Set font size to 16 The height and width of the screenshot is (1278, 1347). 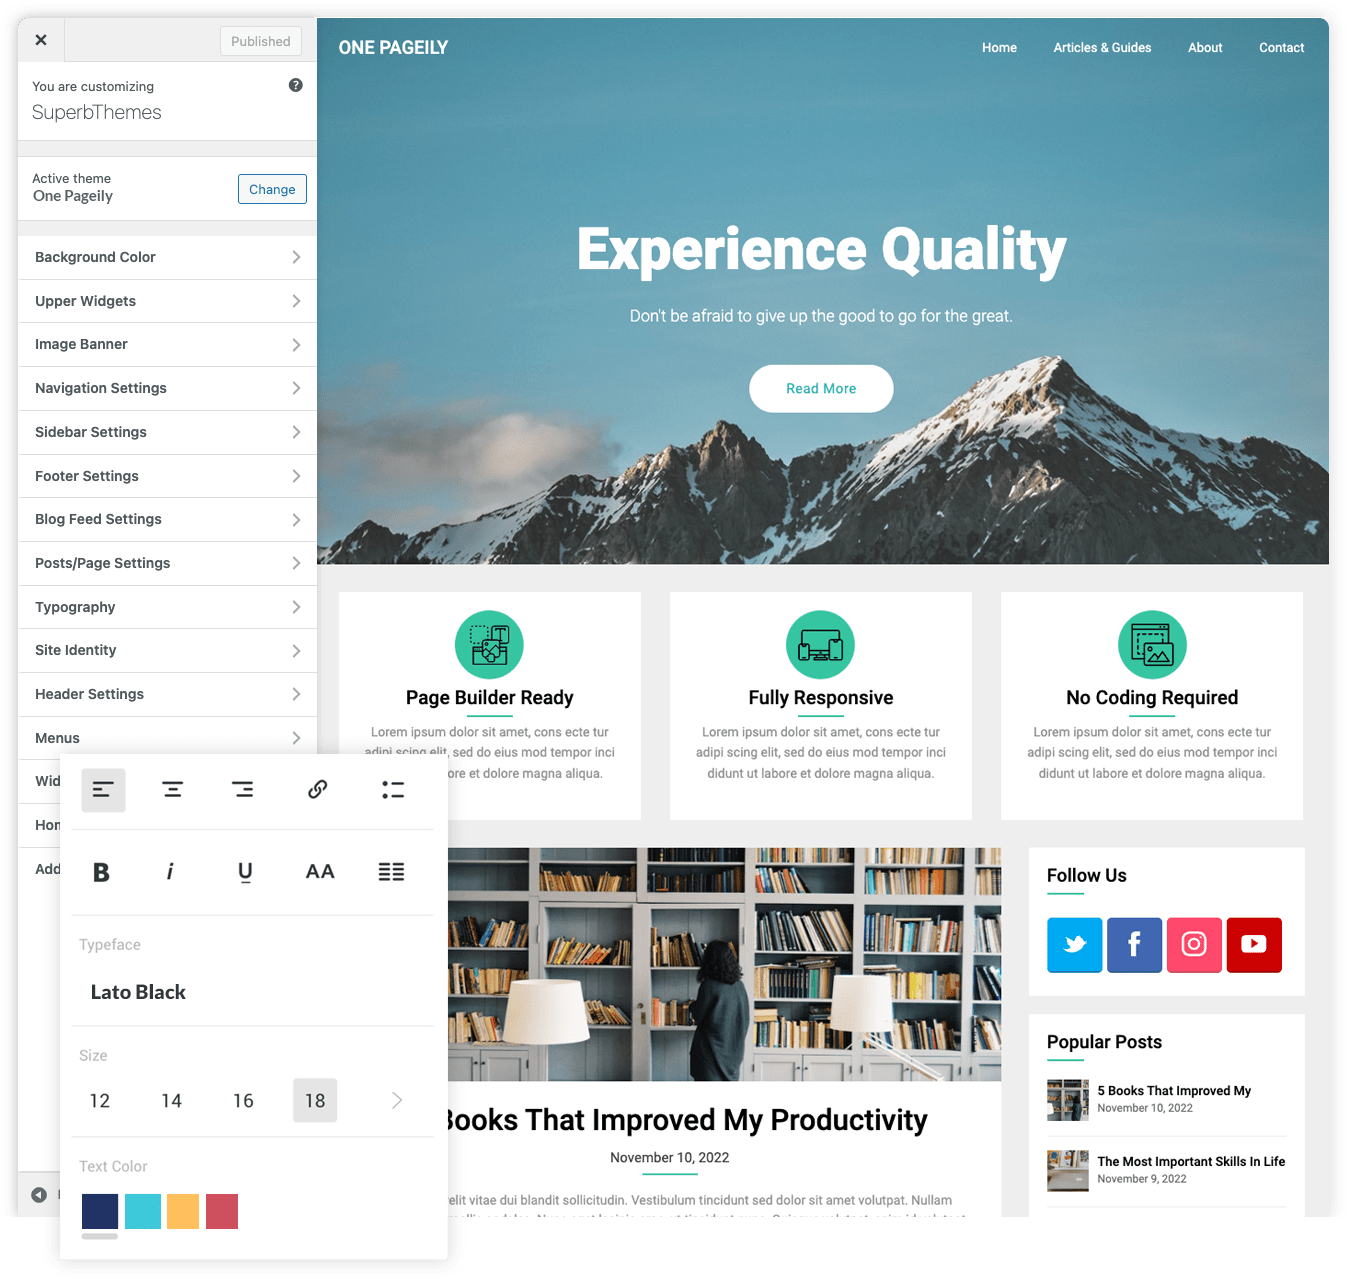[243, 1101]
